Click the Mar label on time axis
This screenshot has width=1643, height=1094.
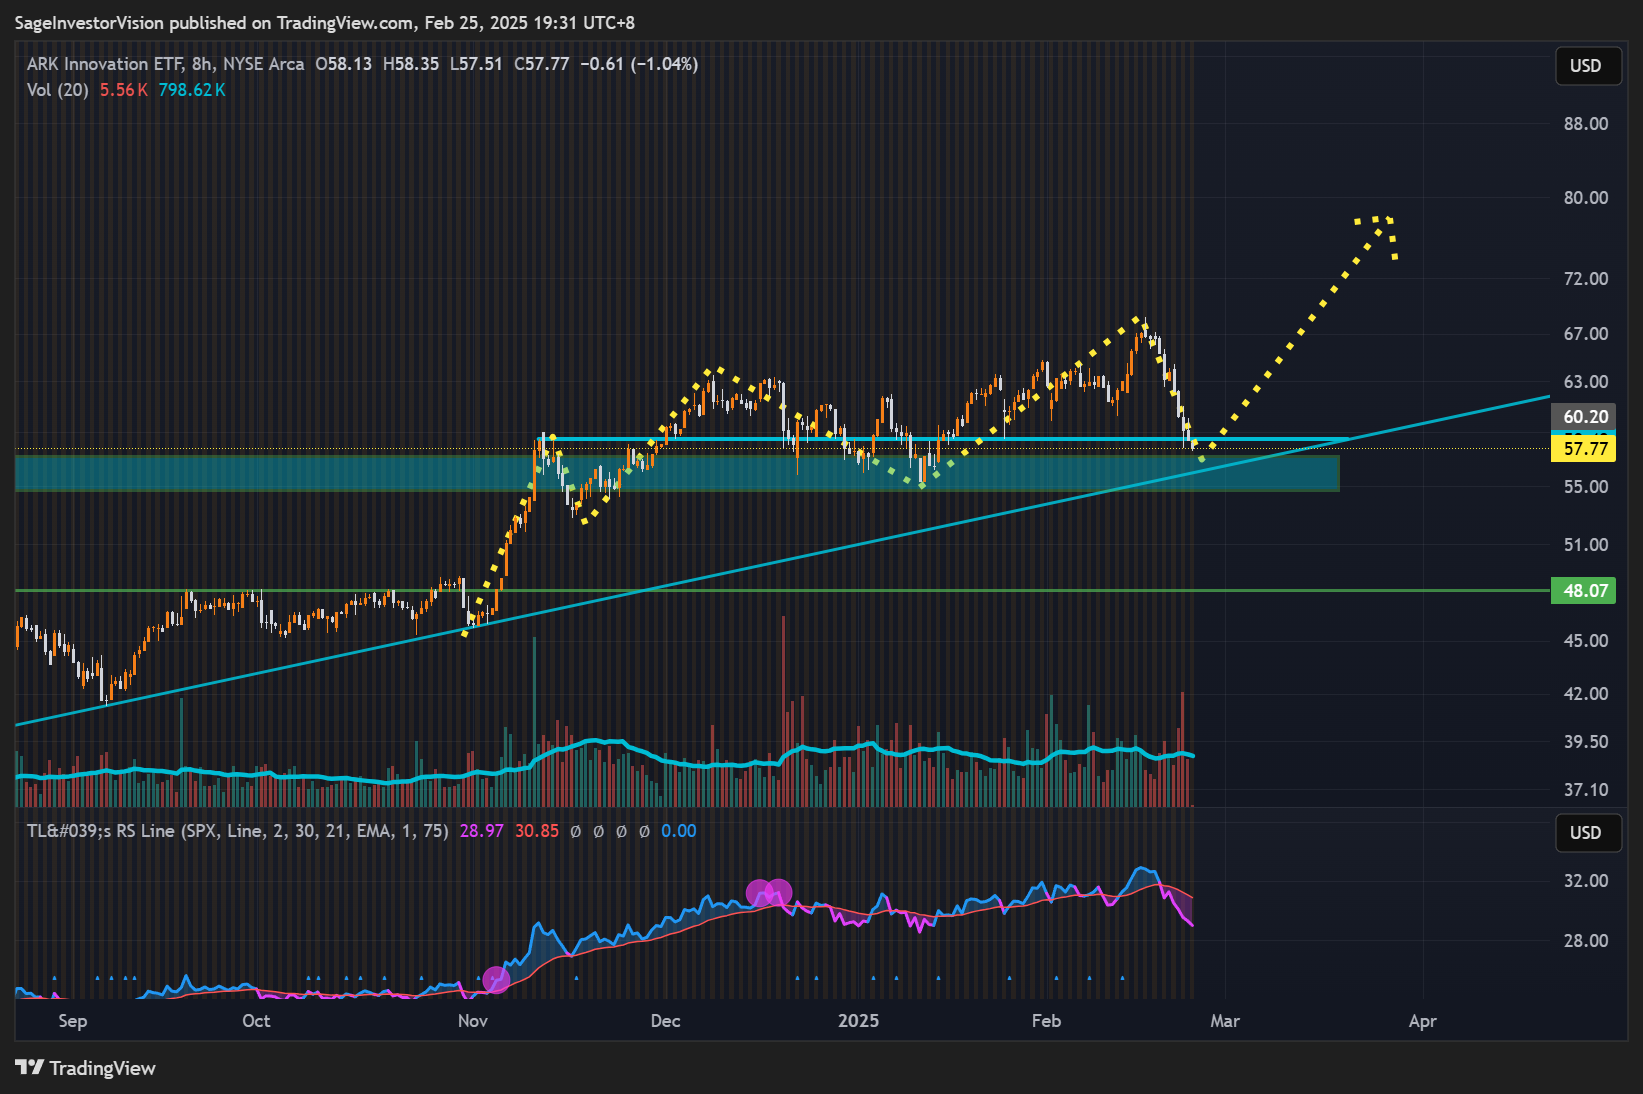click(x=1225, y=1021)
